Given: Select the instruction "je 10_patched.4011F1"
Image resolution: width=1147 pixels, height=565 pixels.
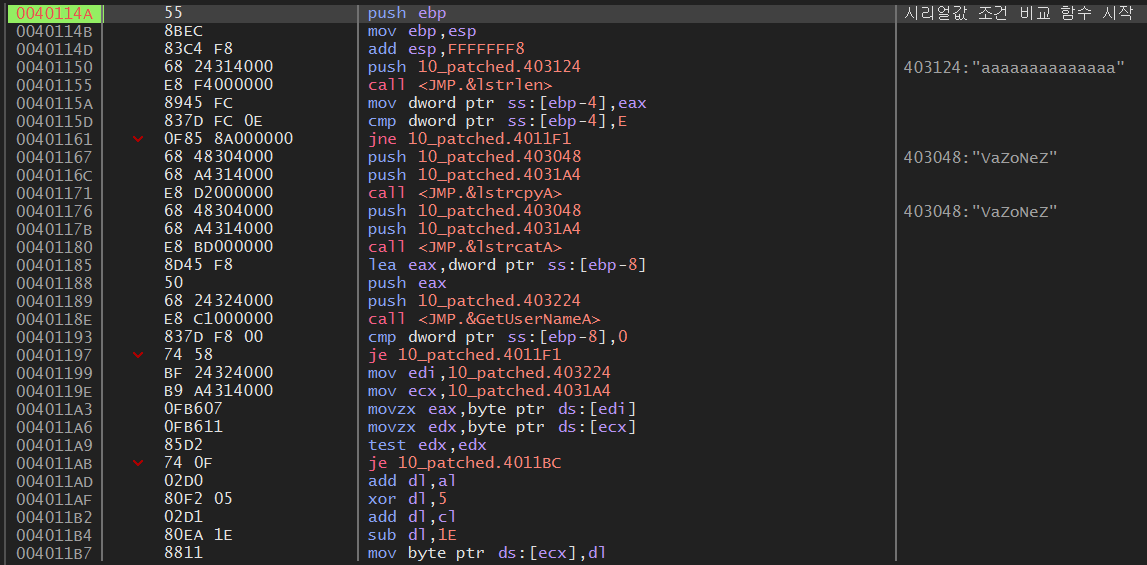Looking at the screenshot, I should 464,355.
